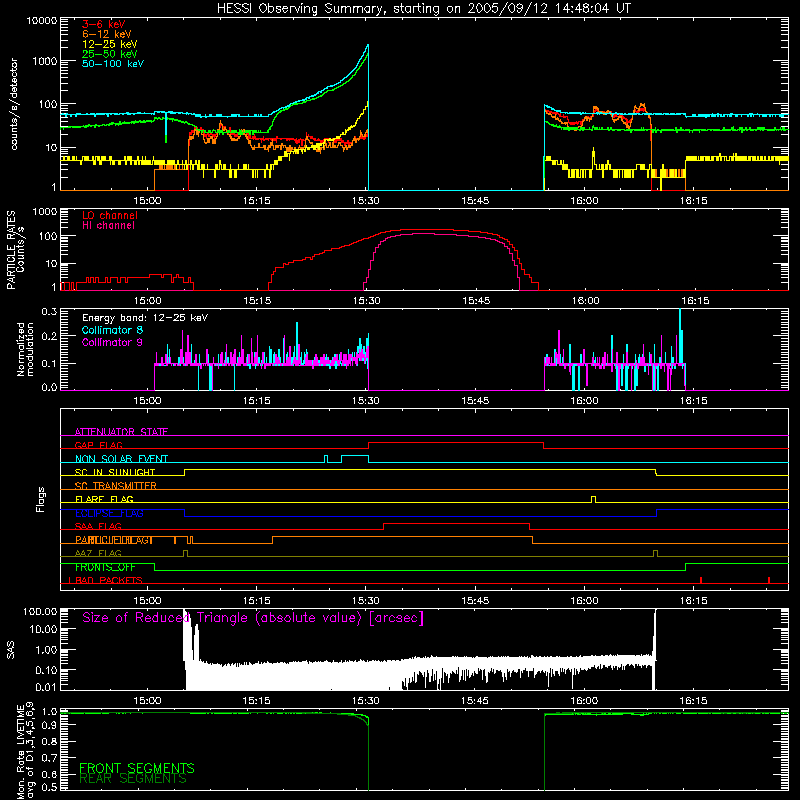
Task: Click the 'Size of Reduced Triangle' caption
Action: [253, 618]
